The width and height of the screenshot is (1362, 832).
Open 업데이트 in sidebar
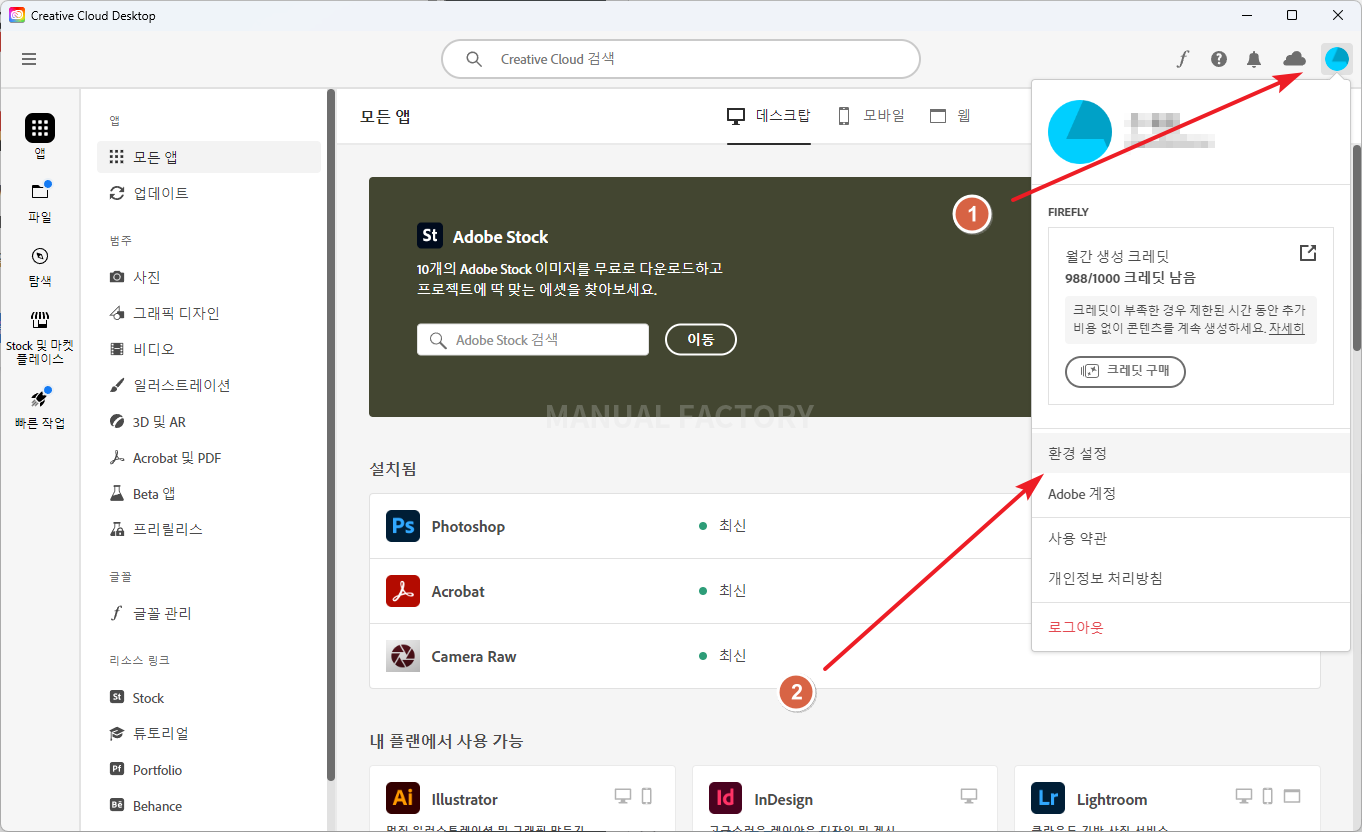tap(209, 193)
